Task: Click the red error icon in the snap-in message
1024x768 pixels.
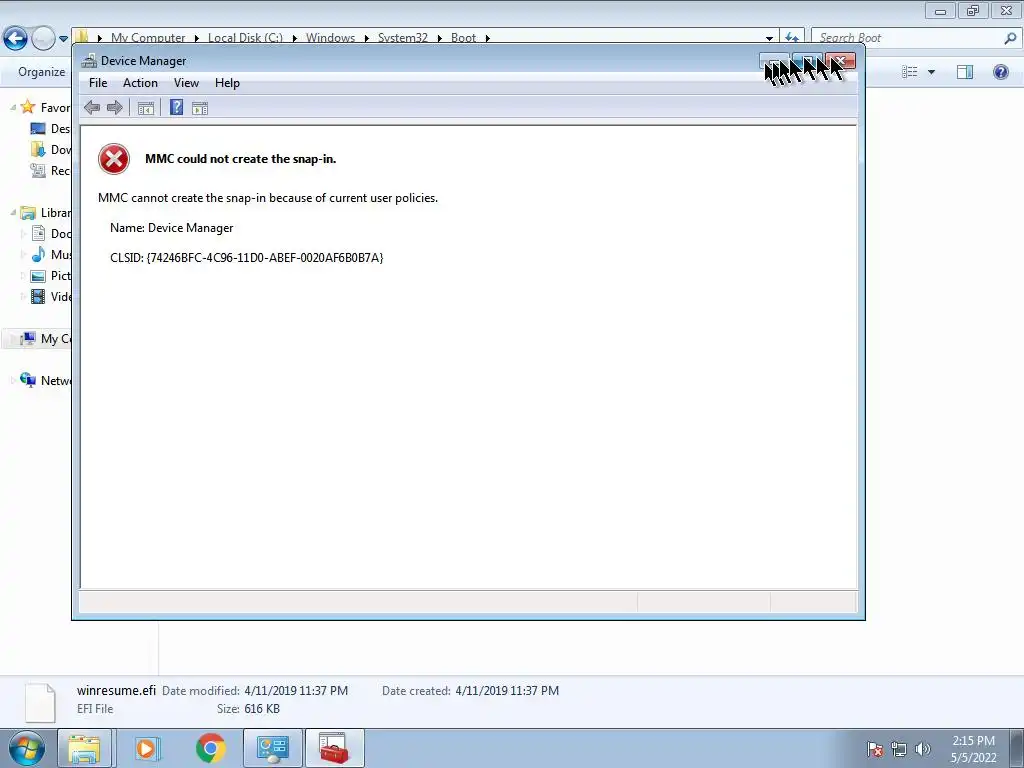Action: [x=114, y=159]
